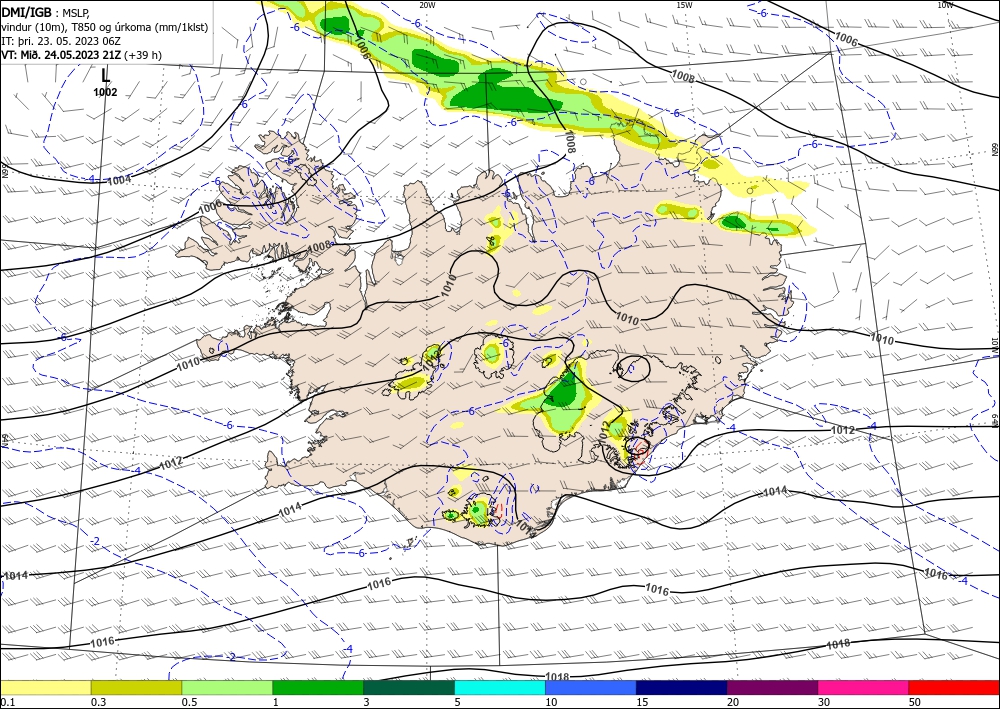Click the '20W' longitude label
Viewport: 1000px width, 709px height.
tap(427, 5)
